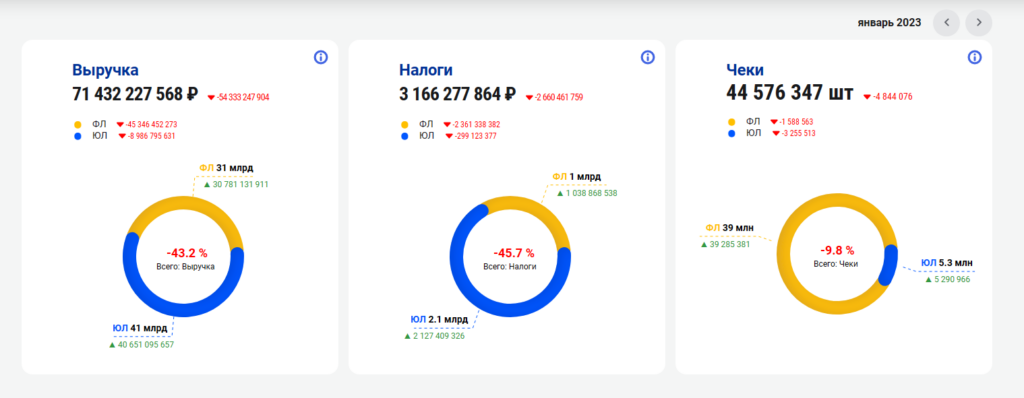Click the Выручка card title
The height and width of the screenshot is (398, 1024).
[x=105, y=71]
